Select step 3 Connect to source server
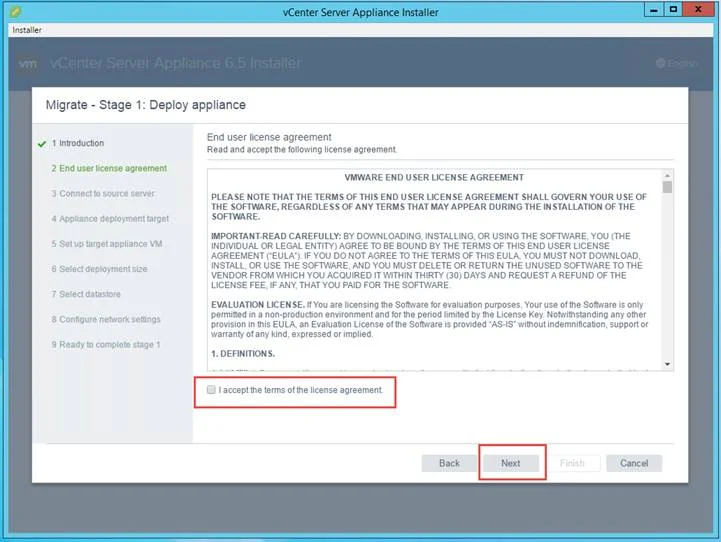 click(103, 194)
